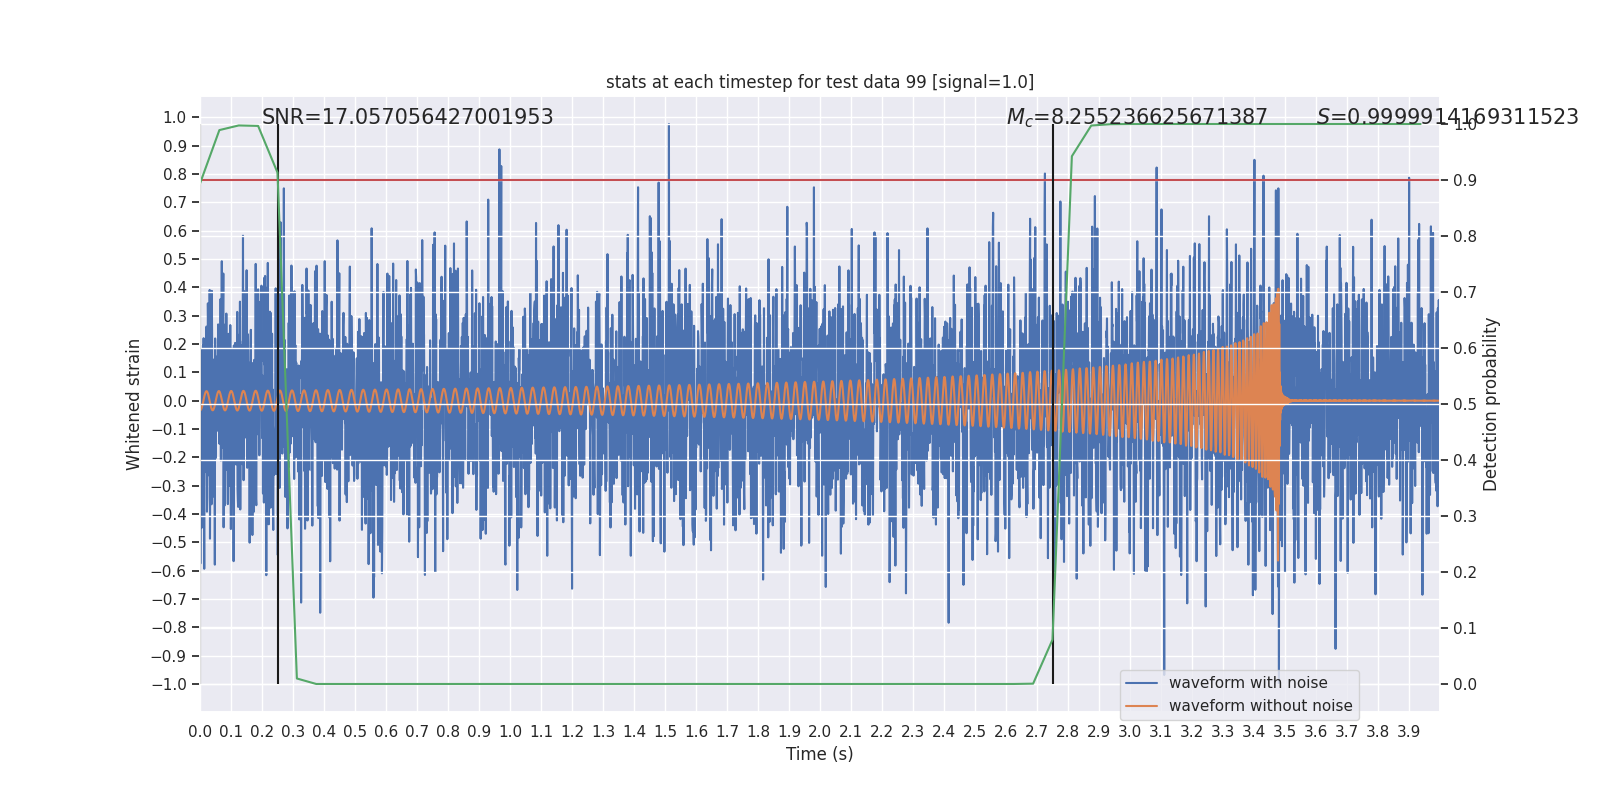Viewport: 1600px width, 800px height.
Task: Select 'waveform without noise' legend label
Action: [1260, 706]
